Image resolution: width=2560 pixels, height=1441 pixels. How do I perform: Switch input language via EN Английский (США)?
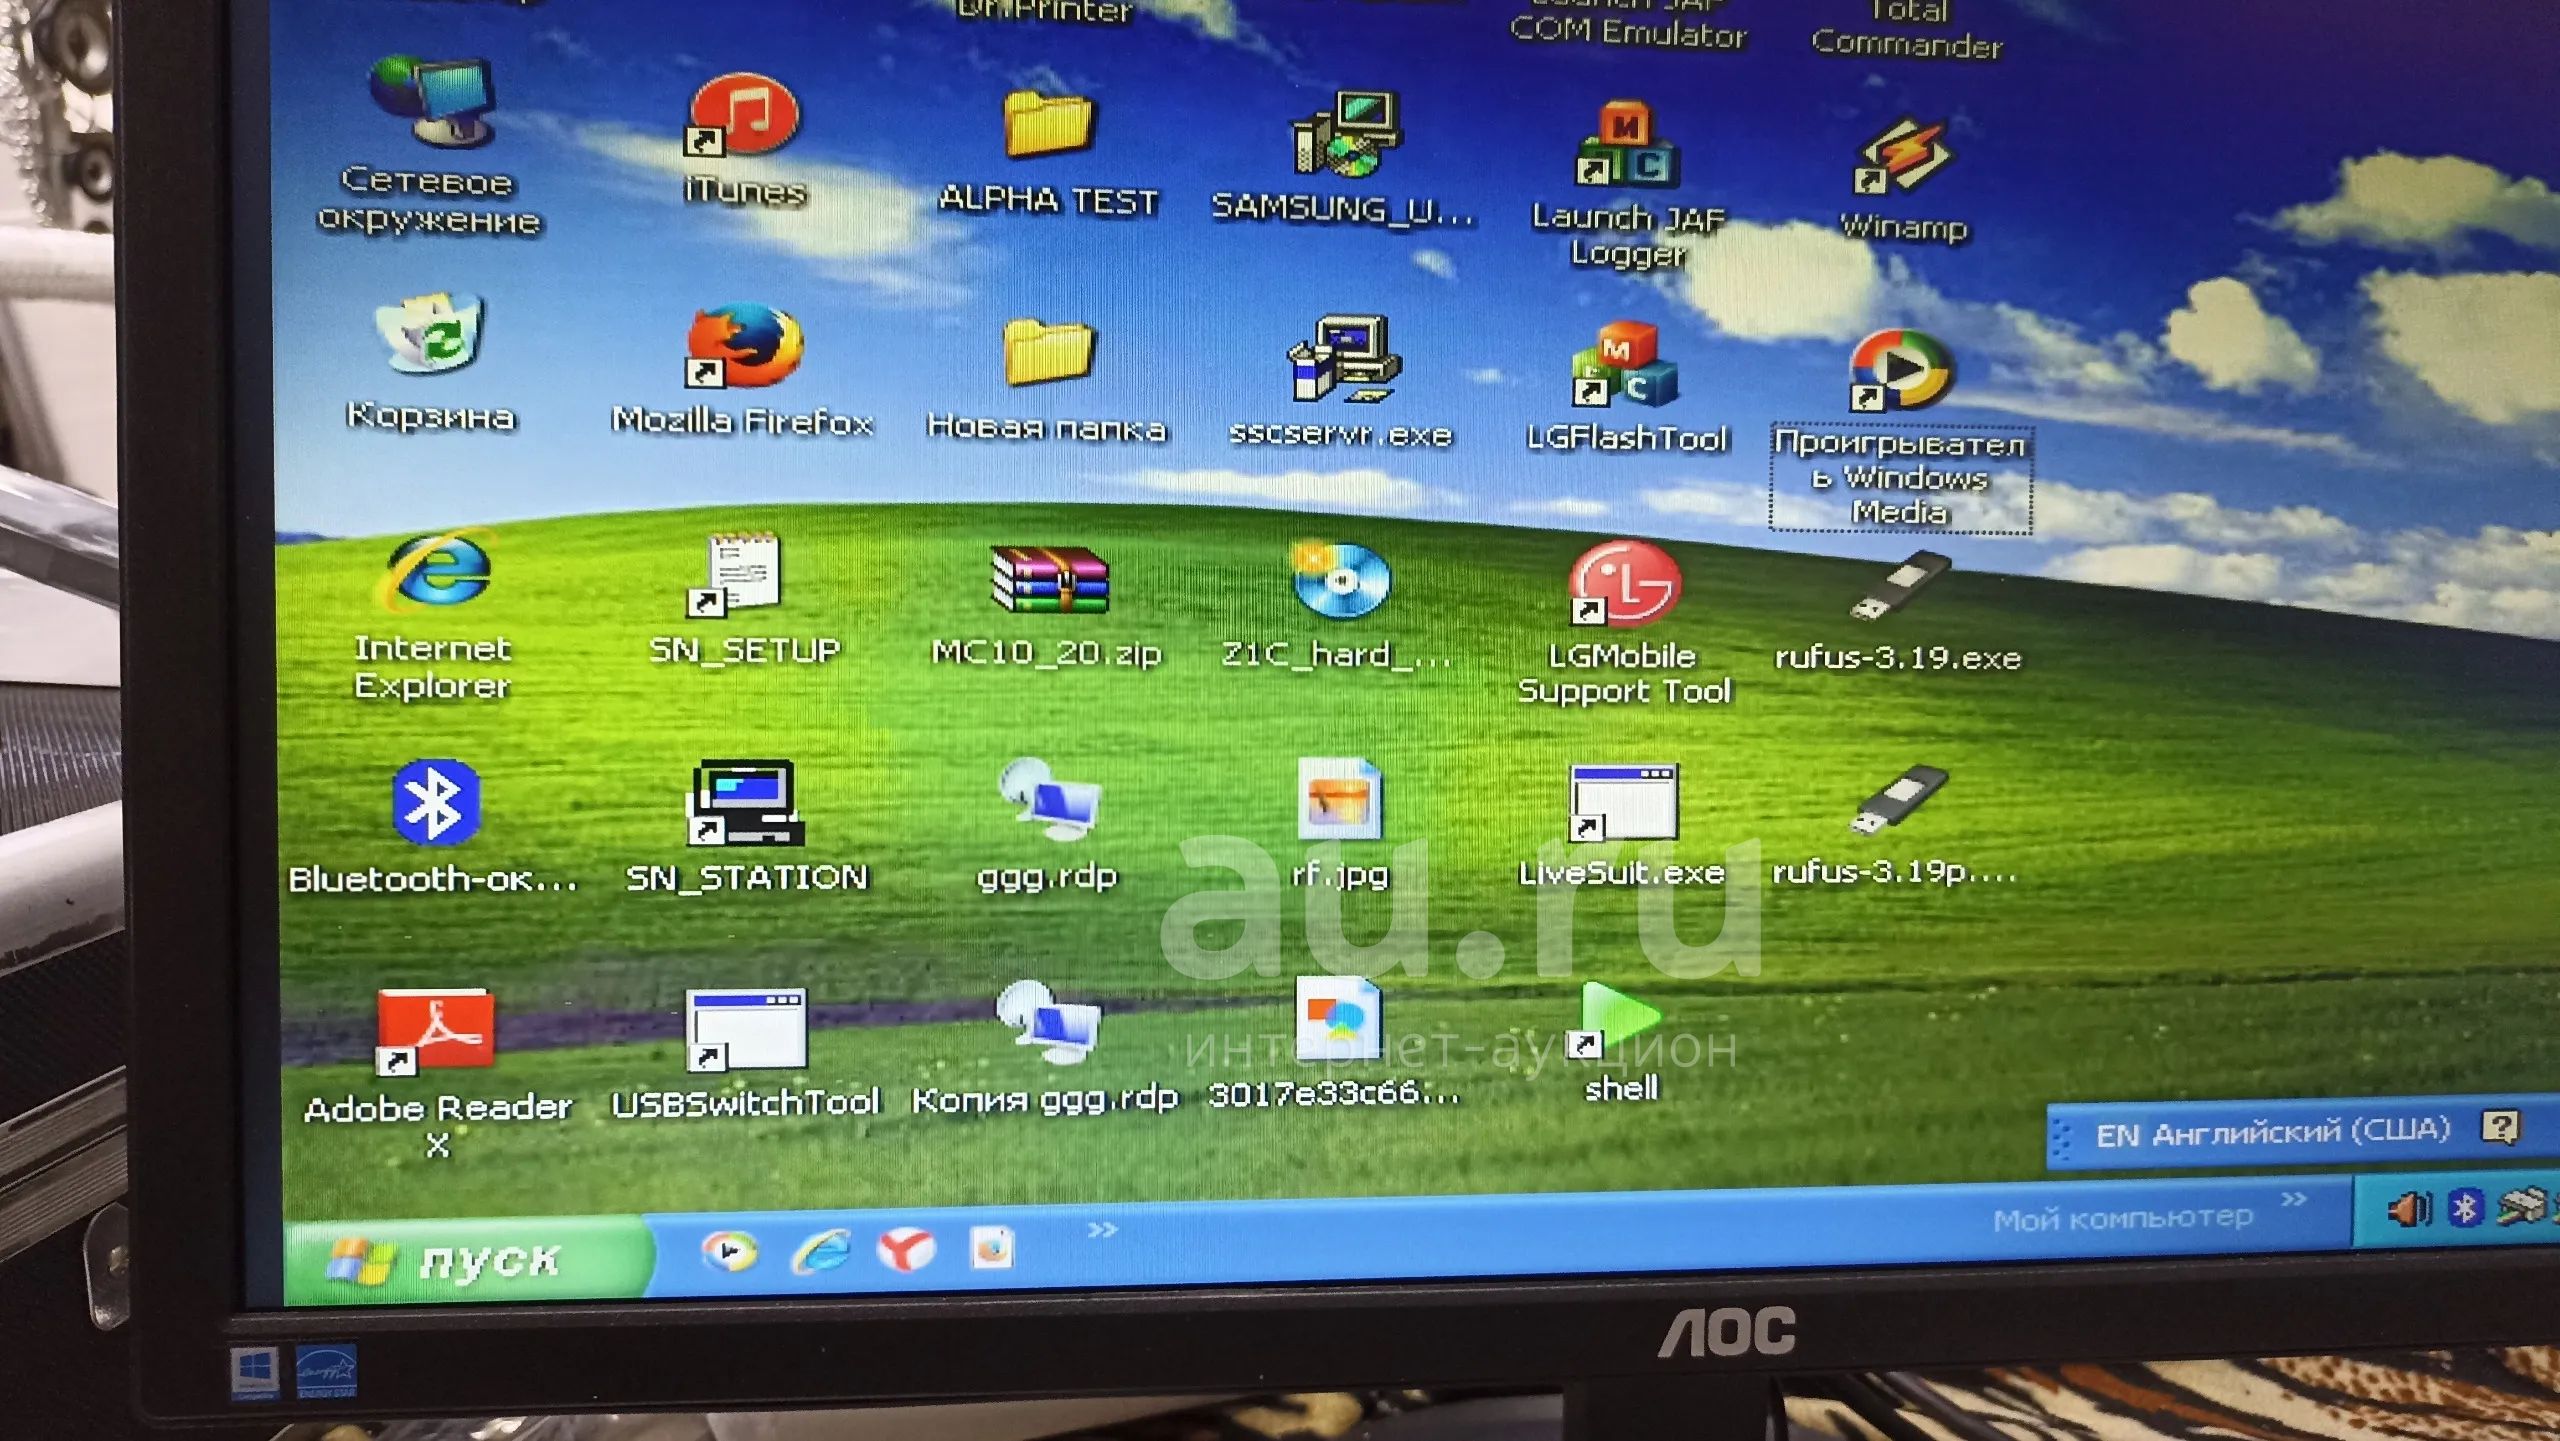(2272, 1132)
